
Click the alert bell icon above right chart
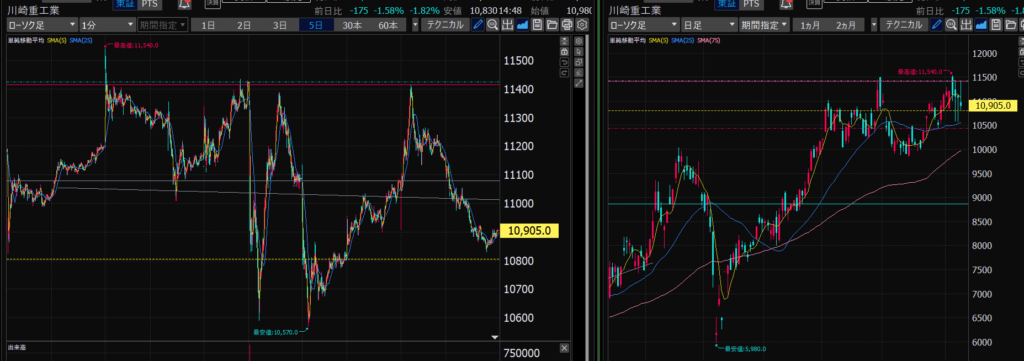[786, 4]
